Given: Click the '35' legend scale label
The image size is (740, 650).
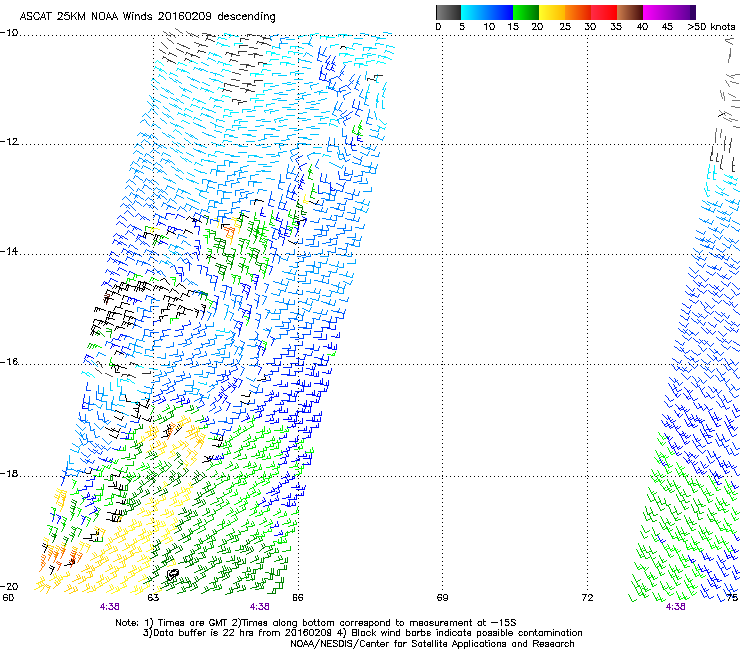Looking at the screenshot, I should click(x=616, y=27).
